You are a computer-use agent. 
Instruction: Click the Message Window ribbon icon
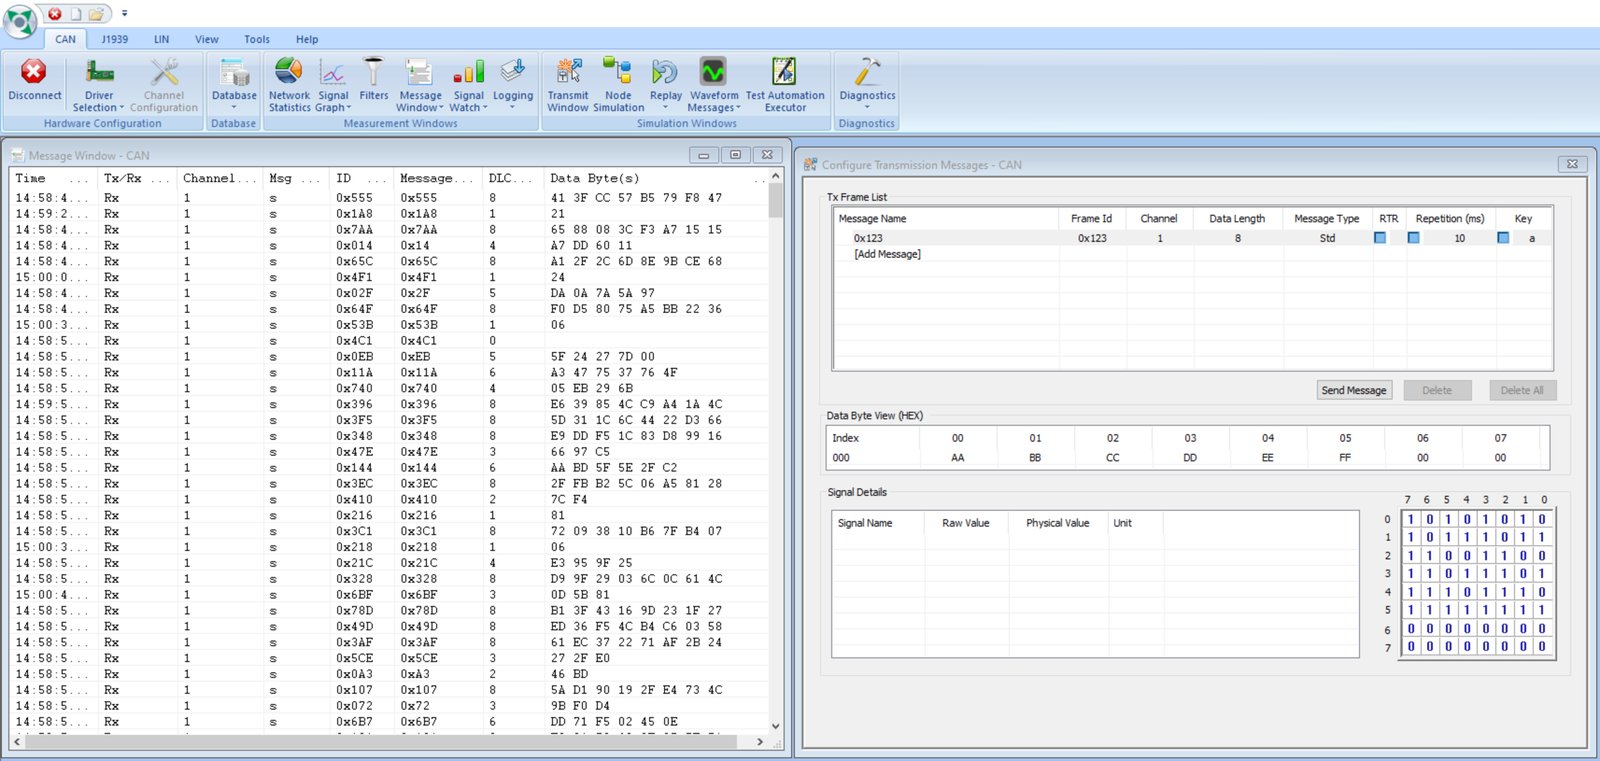click(x=420, y=72)
